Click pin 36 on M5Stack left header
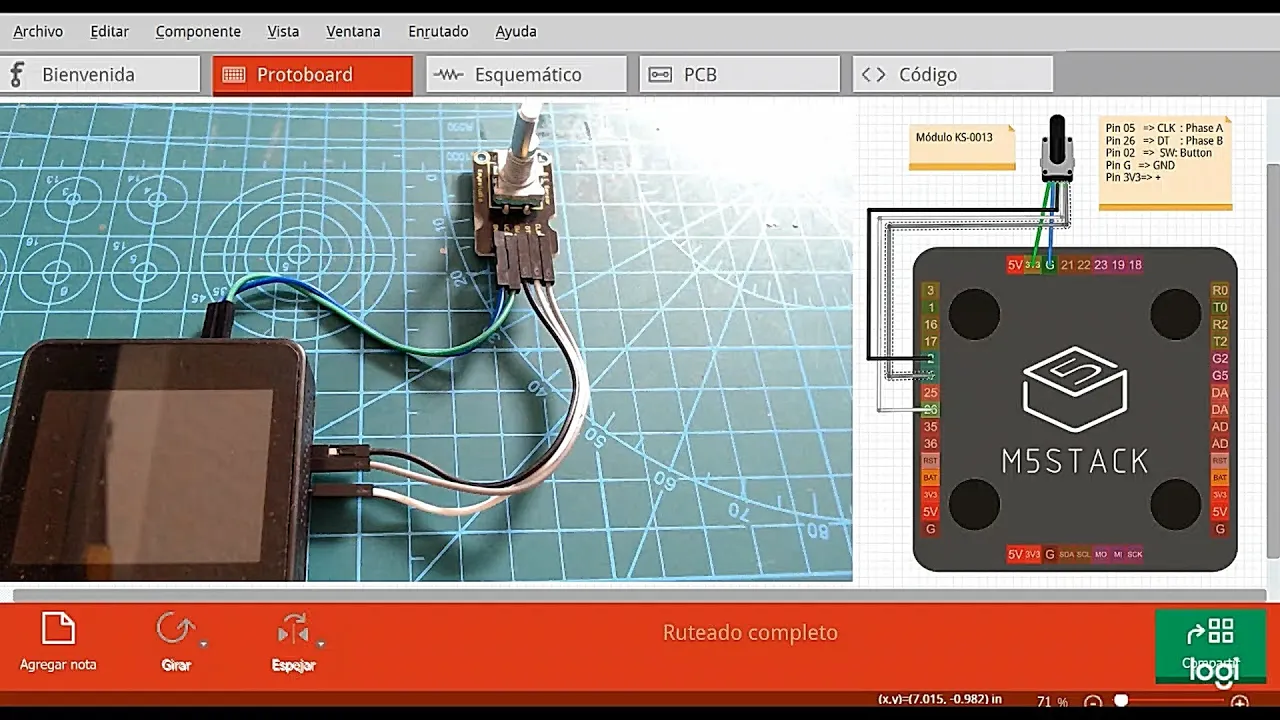 click(931, 443)
